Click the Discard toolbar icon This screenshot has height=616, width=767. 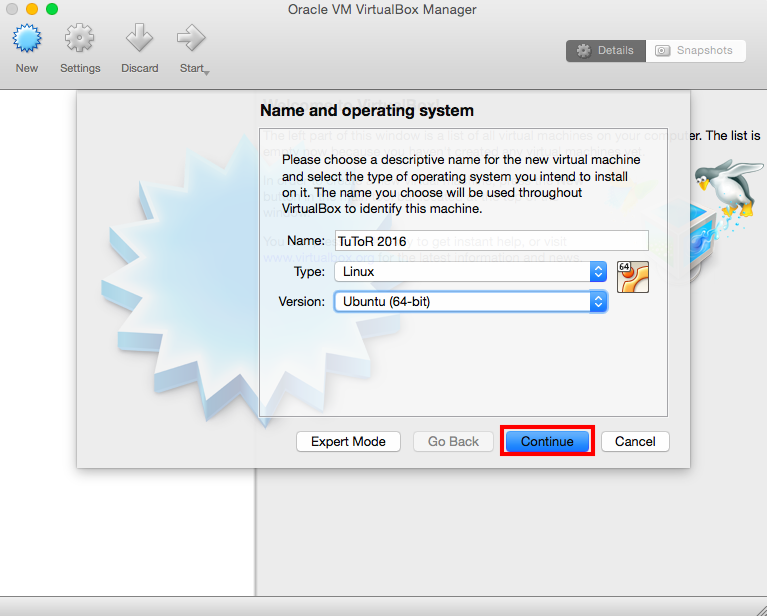pyautogui.click(x=139, y=38)
